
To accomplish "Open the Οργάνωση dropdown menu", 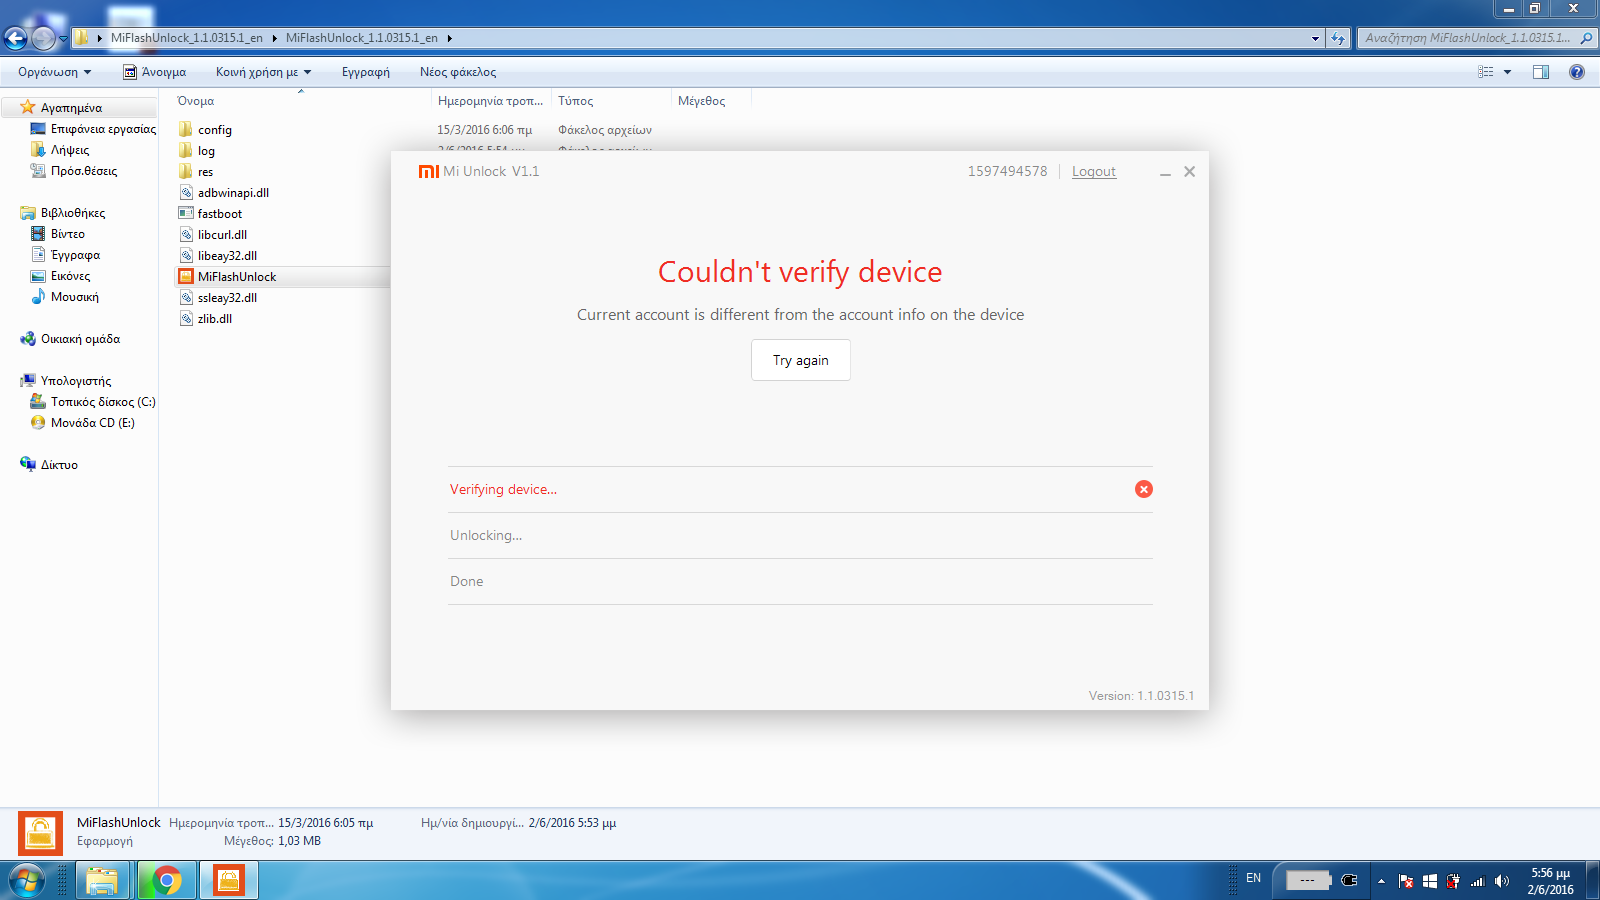I will (54, 72).
